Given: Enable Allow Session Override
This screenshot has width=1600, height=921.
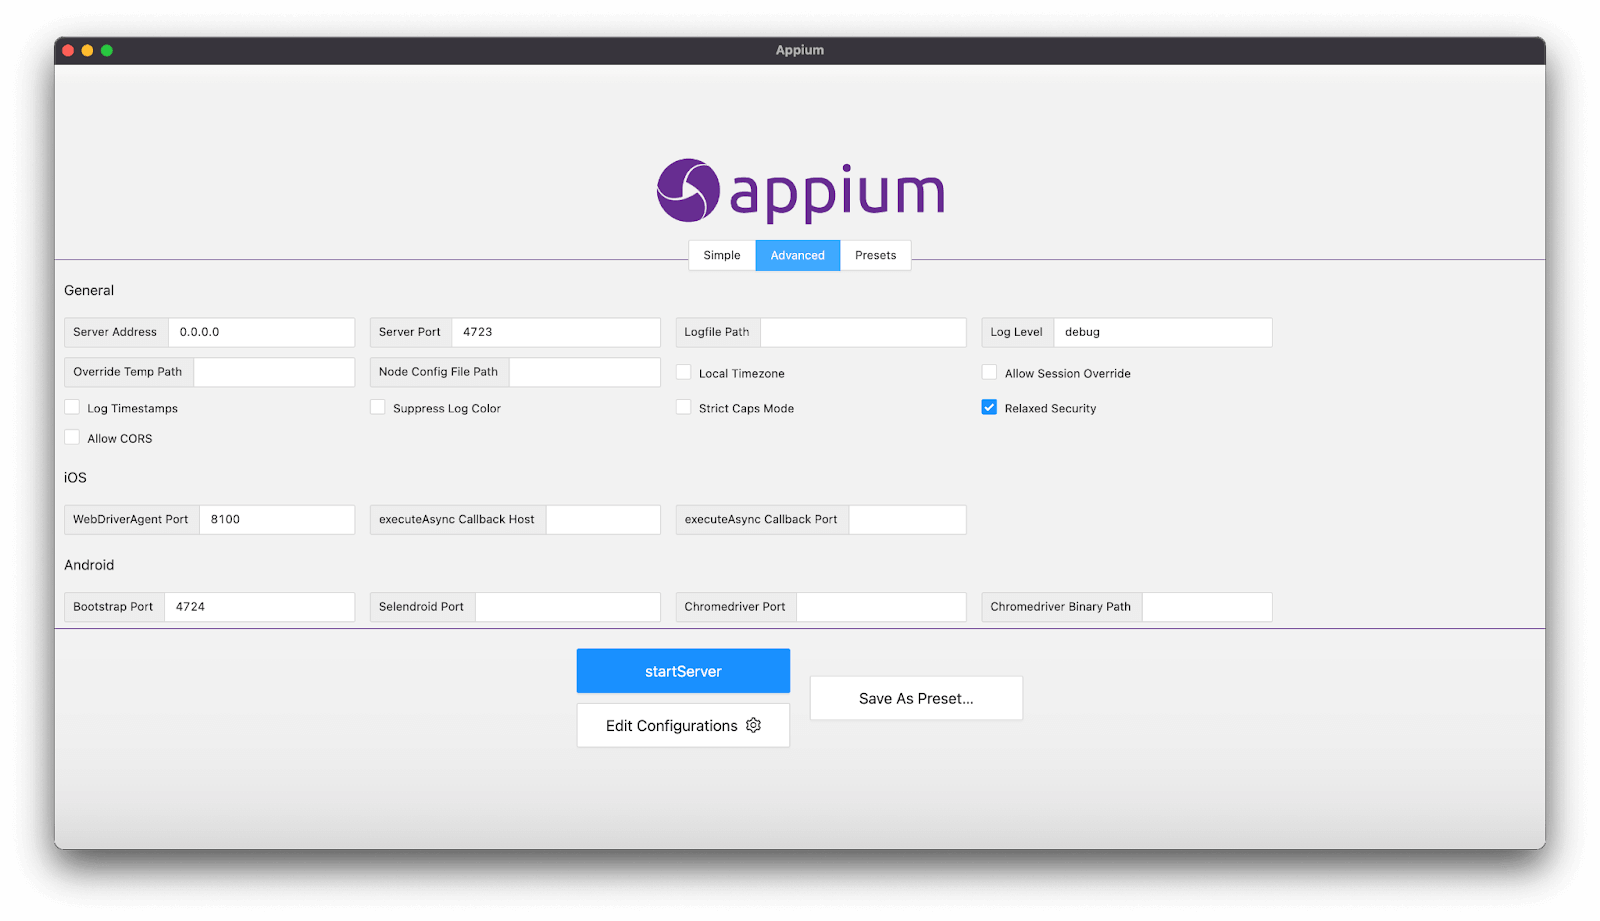Looking at the screenshot, I should [x=989, y=371].
